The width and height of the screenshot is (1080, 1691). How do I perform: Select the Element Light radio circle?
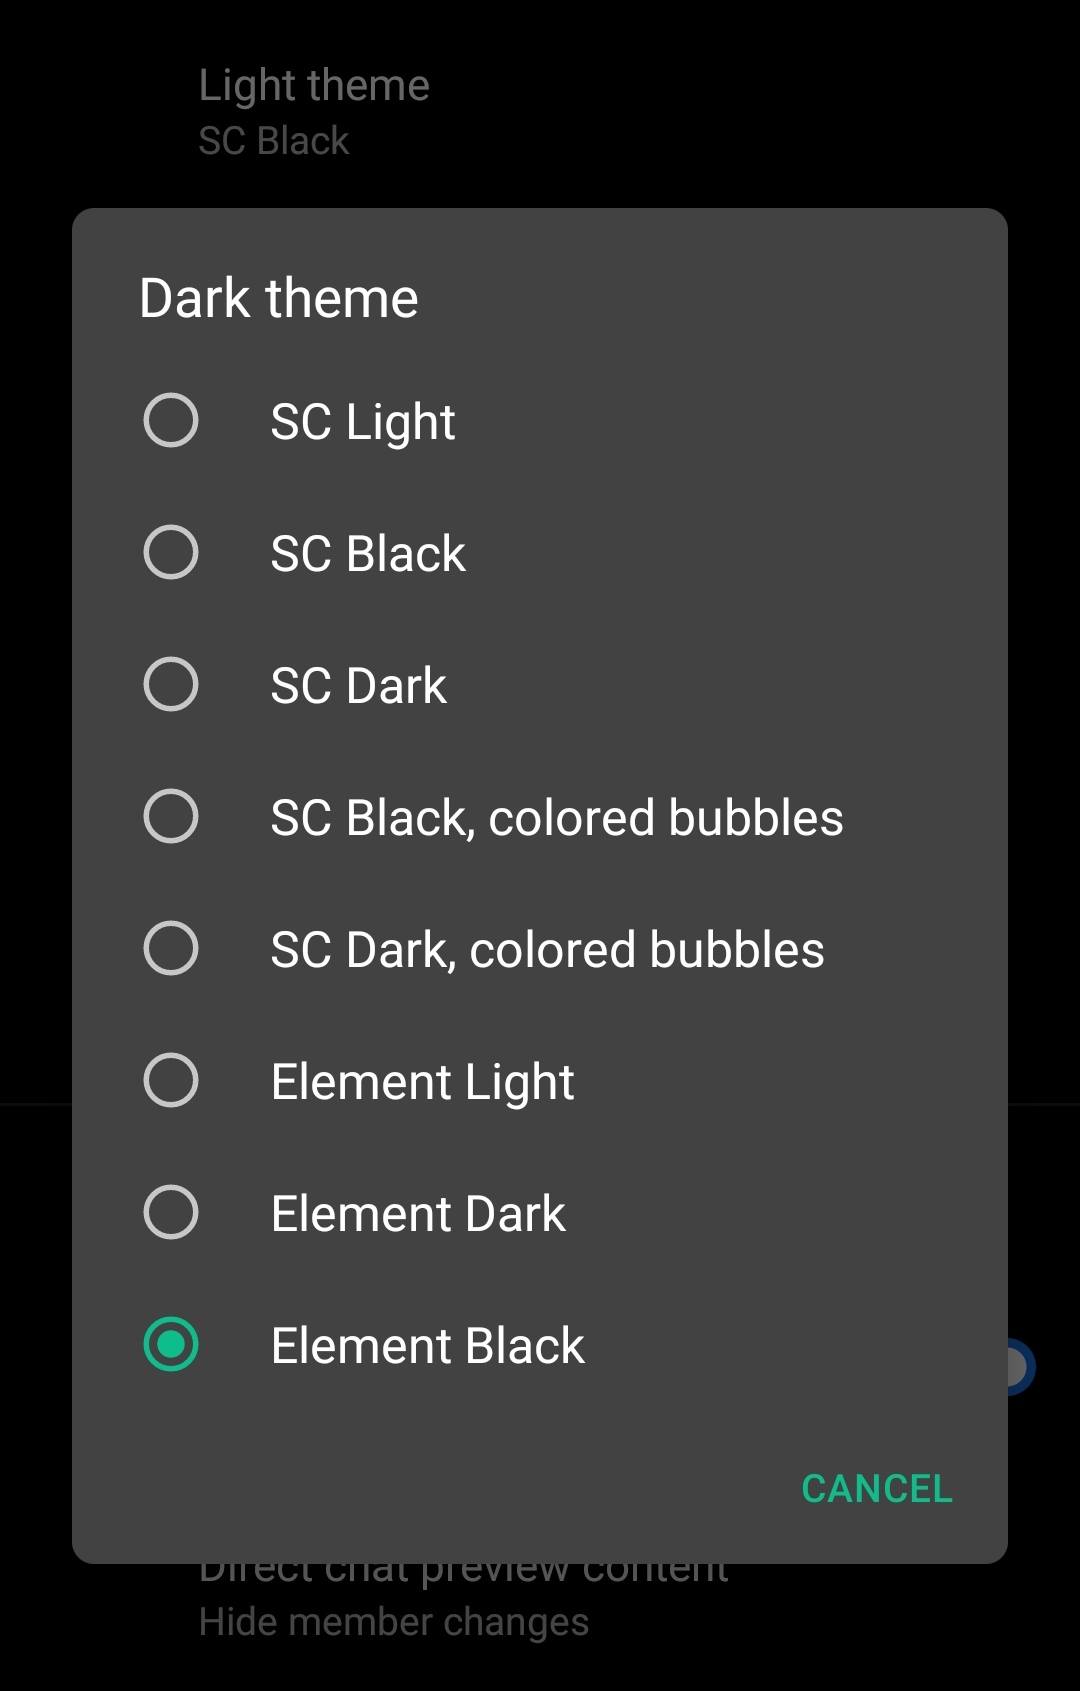(x=171, y=1080)
